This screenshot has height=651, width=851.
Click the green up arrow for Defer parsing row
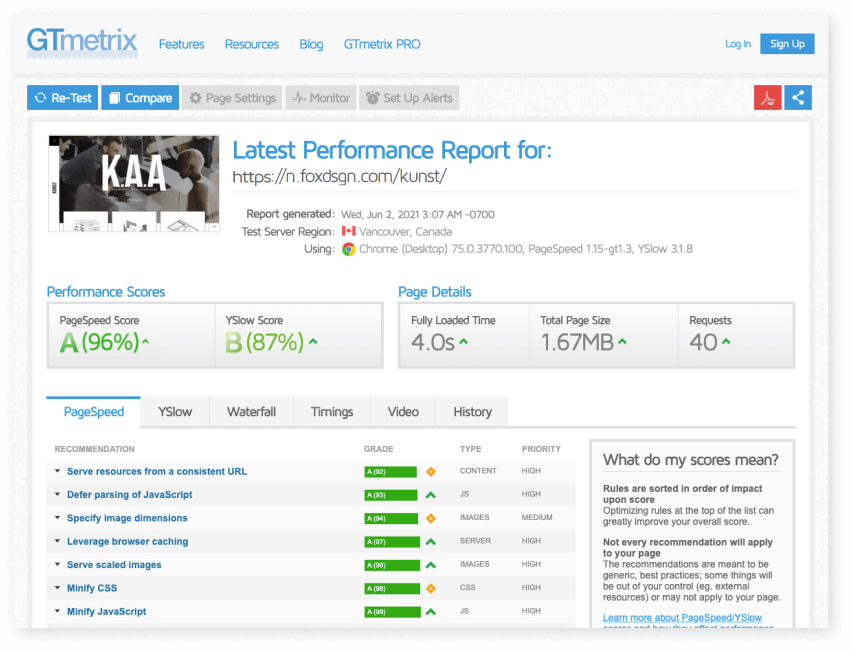(x=431, y=495)
